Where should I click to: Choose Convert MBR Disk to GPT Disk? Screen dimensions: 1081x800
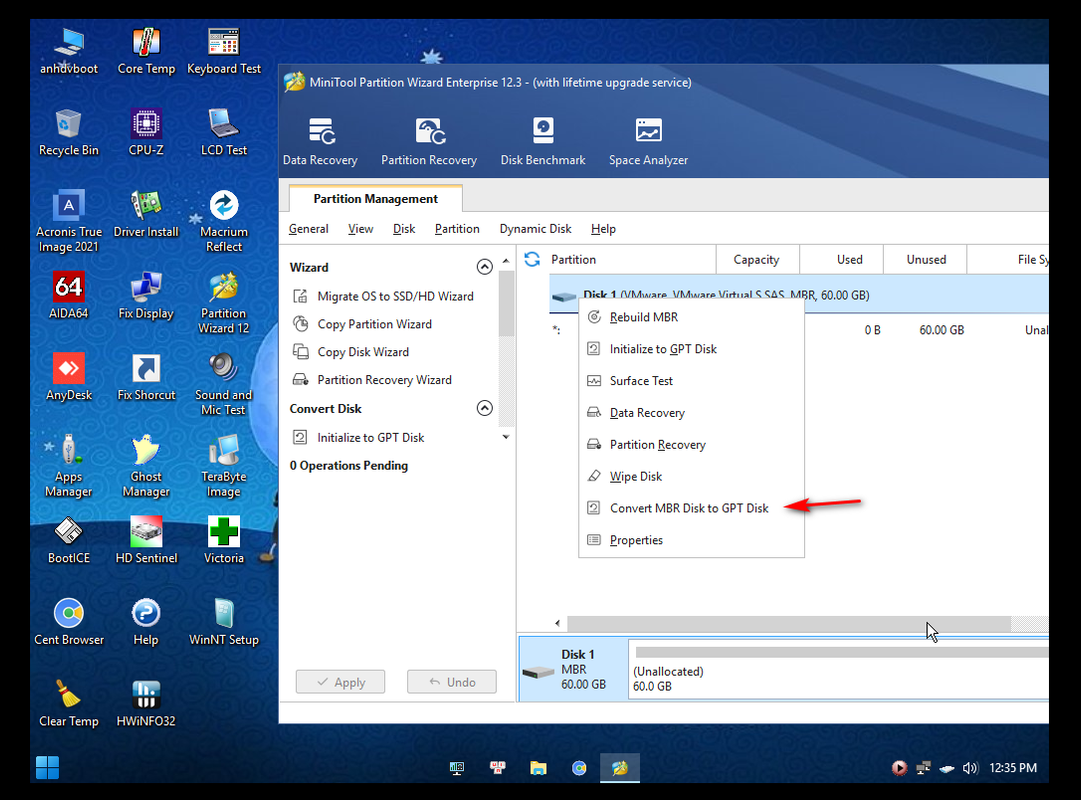tap(691, 508)
